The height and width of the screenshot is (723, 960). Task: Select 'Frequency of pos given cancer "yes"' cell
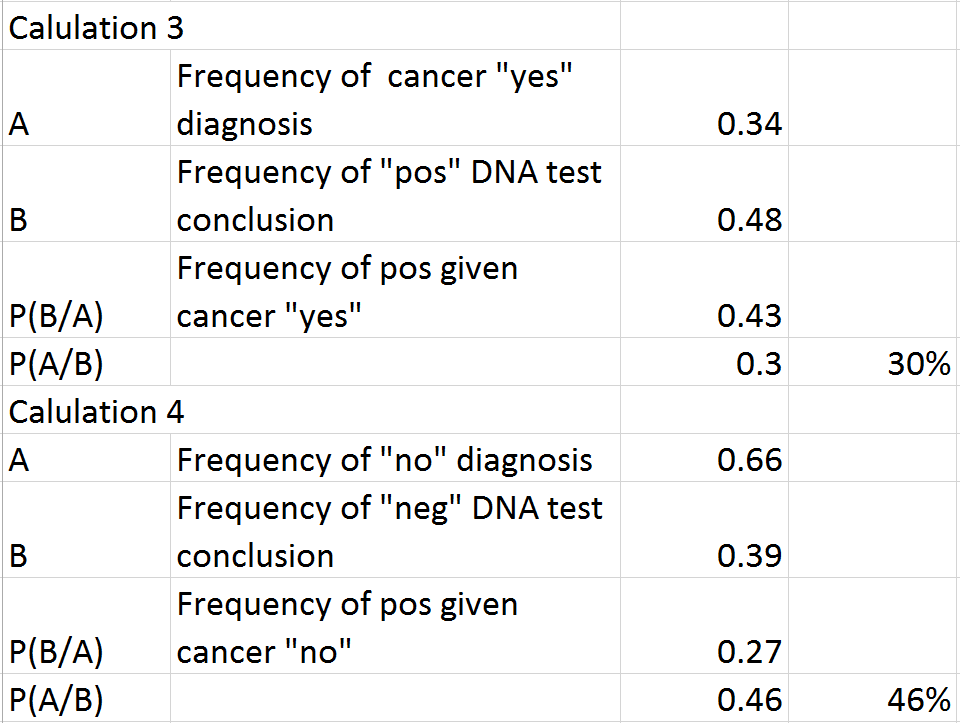(x=347, y=292)
